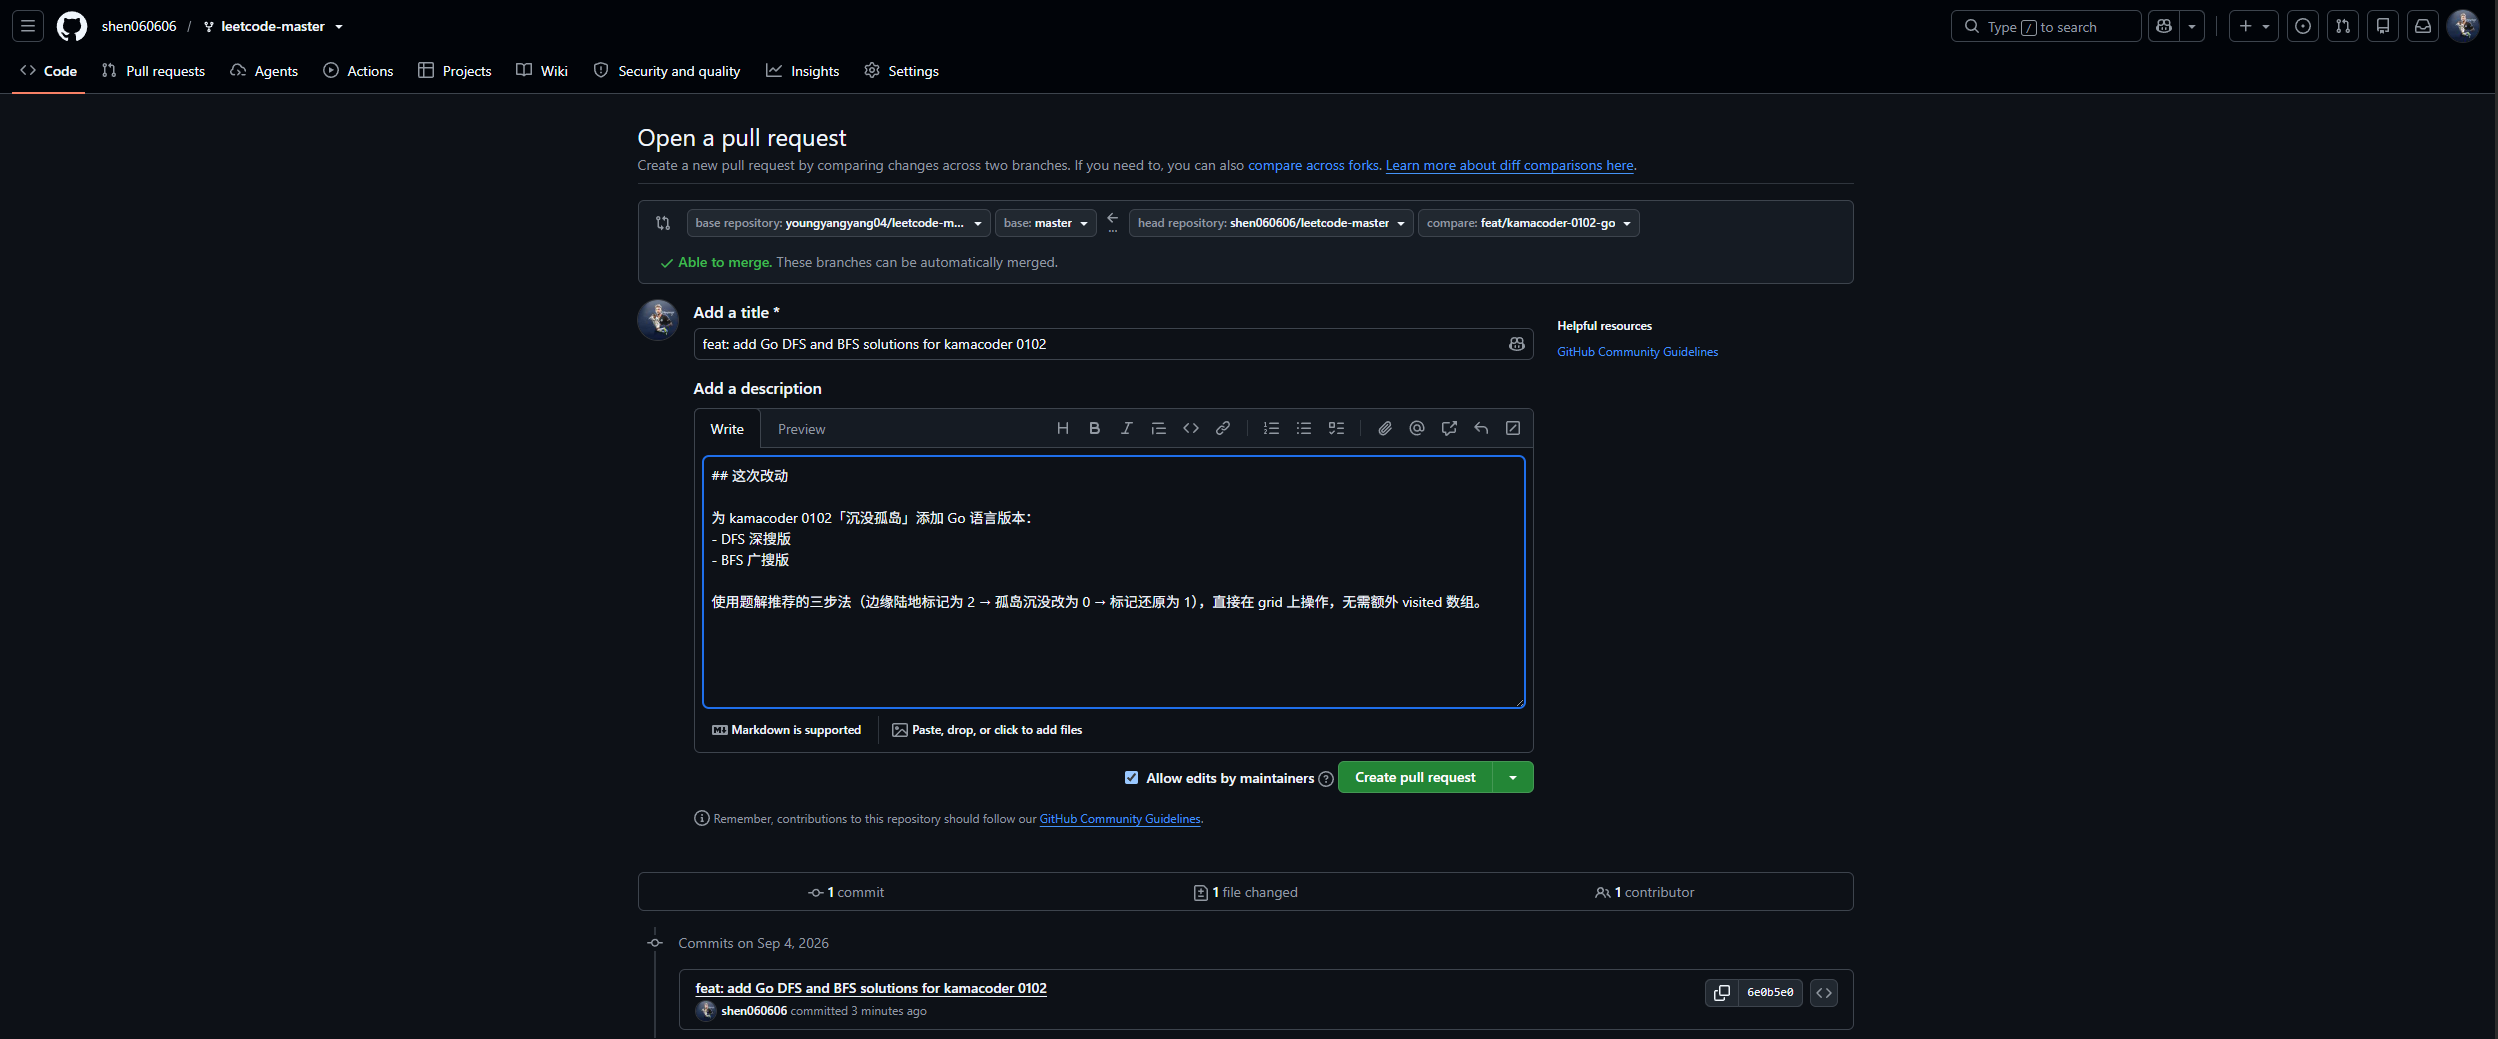Screen dimensions: 2498x1039
Task: Copy the full SHA for commit 6e0b5e0
Action: coord(1722,992)
